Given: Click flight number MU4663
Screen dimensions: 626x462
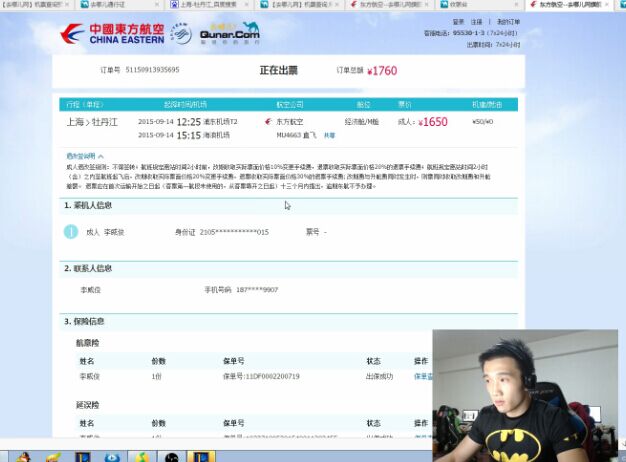Looking at the screenshot, I should pyautogui.click(x=288, y=135).
